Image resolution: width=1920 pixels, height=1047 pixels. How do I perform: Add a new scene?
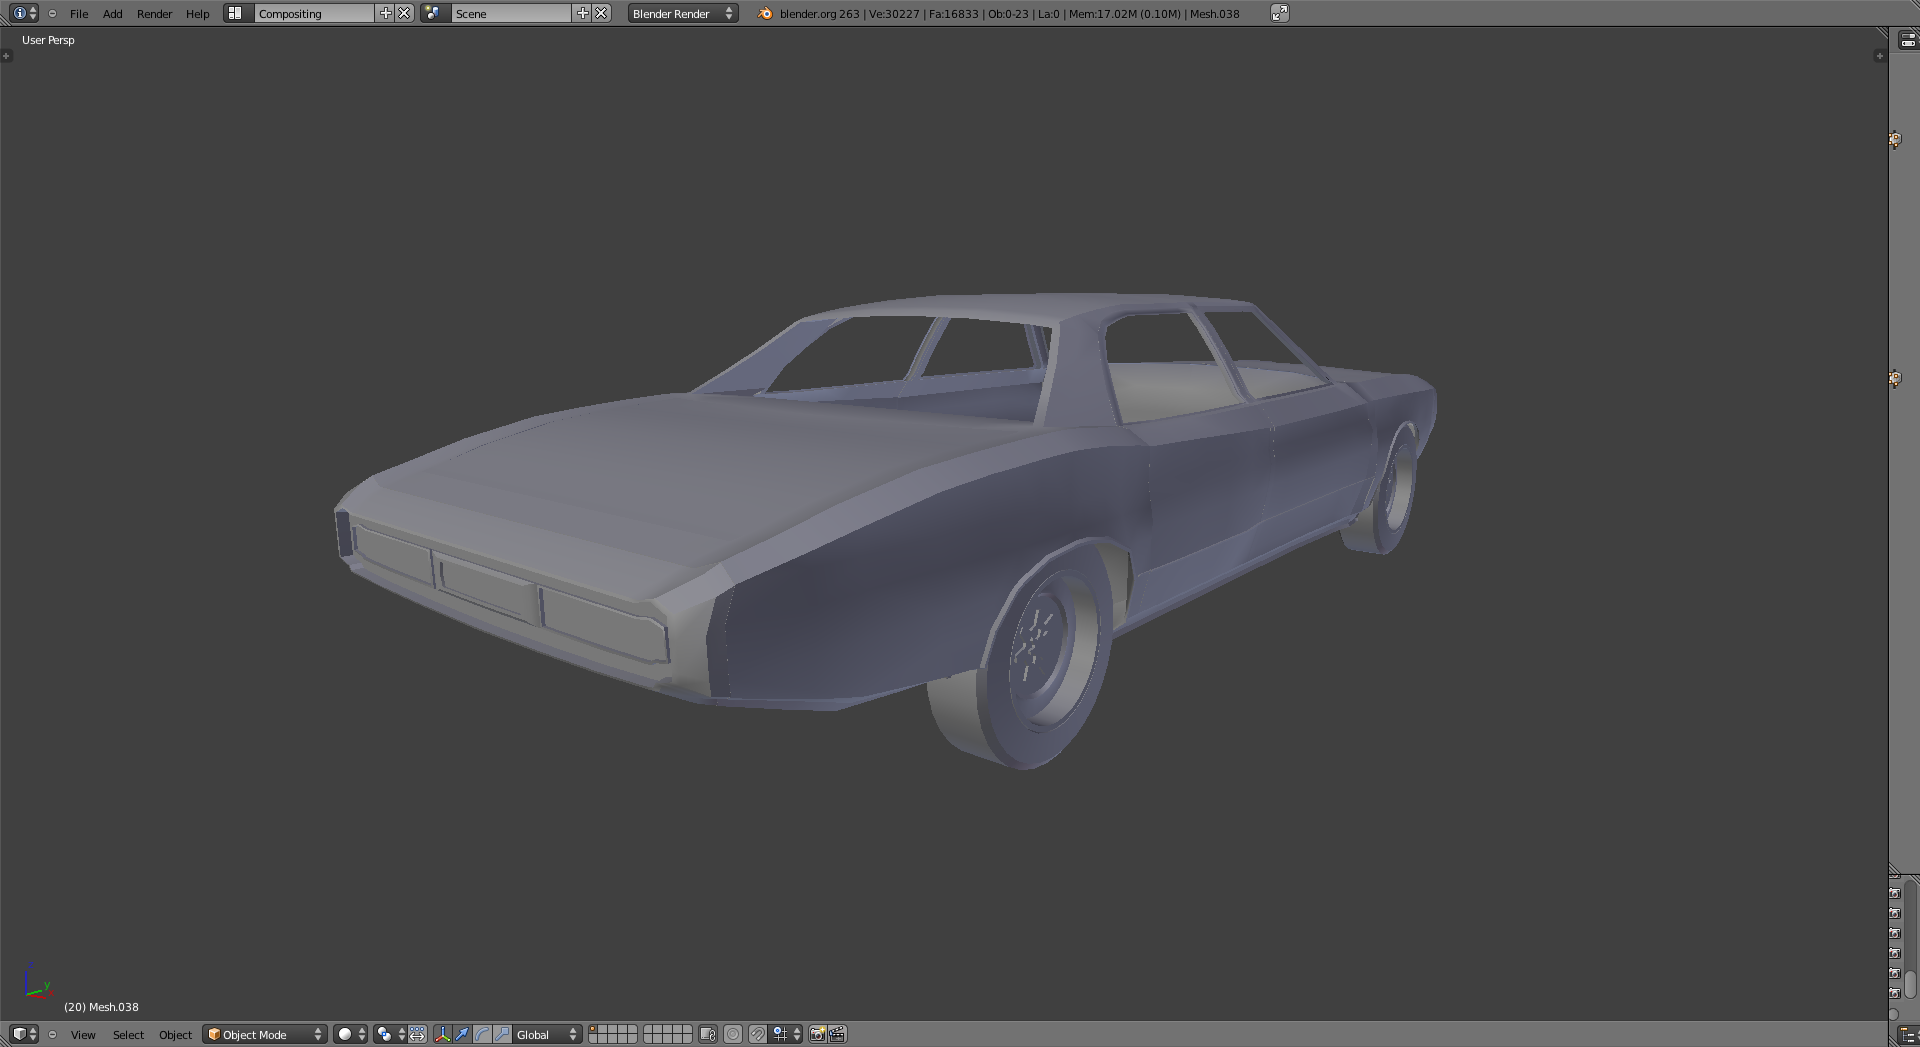coord(583,13)
